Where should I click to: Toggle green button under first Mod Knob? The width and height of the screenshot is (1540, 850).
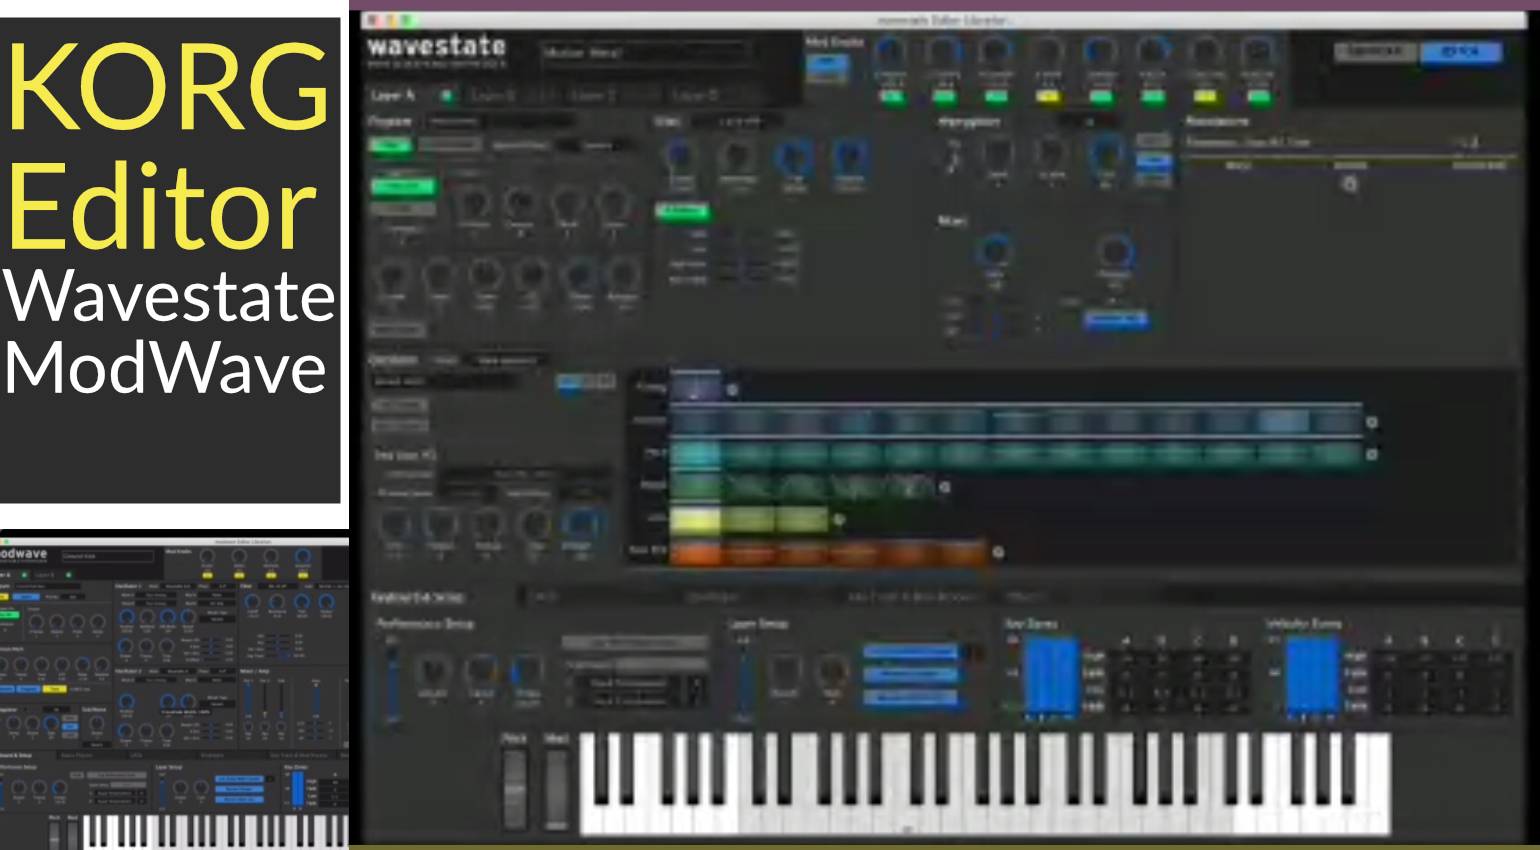[x=891, y=97]
